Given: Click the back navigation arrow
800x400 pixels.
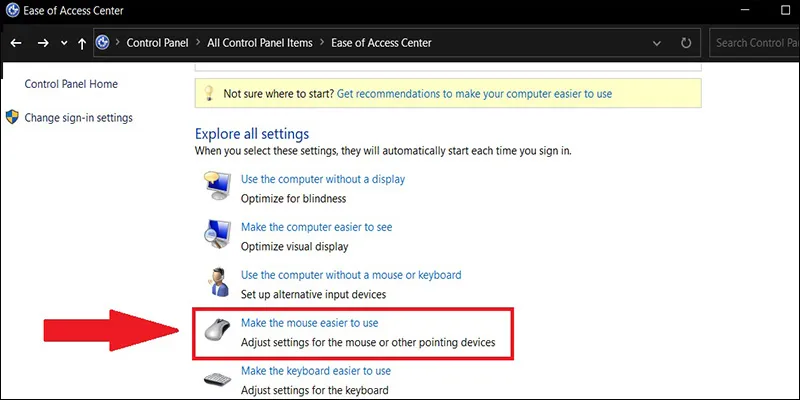Looking at the screenshot, I should 16,43.
